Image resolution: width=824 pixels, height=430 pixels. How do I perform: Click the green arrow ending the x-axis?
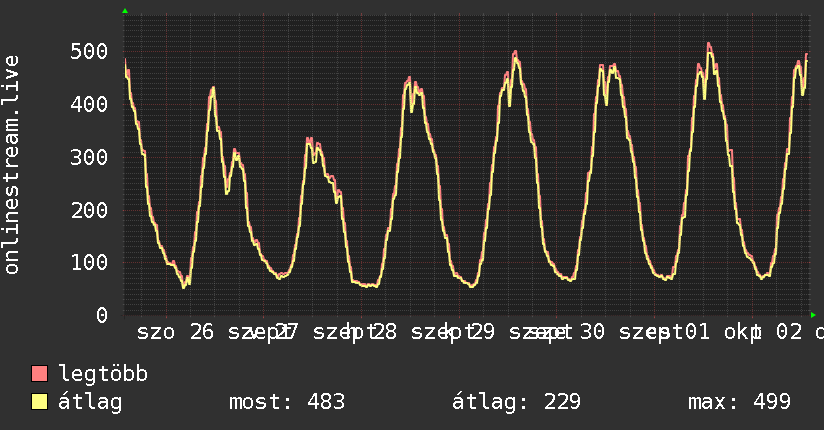pos(813,315)
